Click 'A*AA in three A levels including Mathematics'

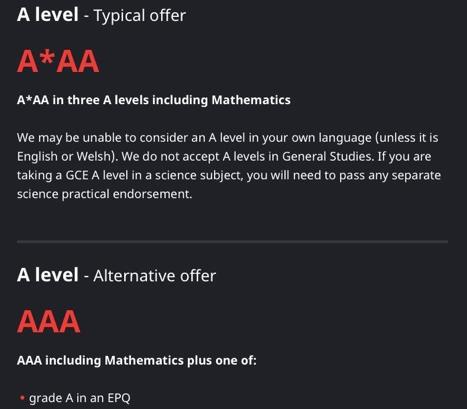(154, 100)
